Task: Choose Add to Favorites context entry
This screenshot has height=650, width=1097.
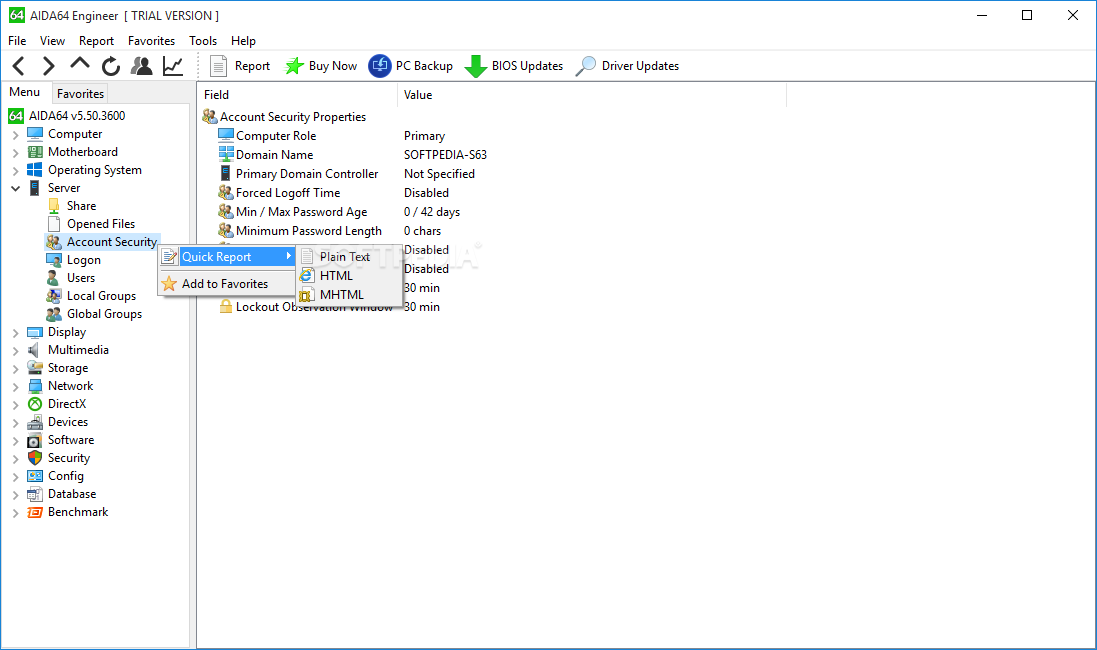Action: point(227,283)
